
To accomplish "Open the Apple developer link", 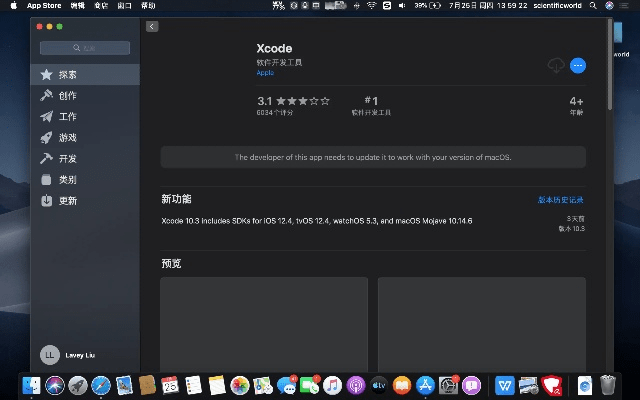I will tap(265, 73).
